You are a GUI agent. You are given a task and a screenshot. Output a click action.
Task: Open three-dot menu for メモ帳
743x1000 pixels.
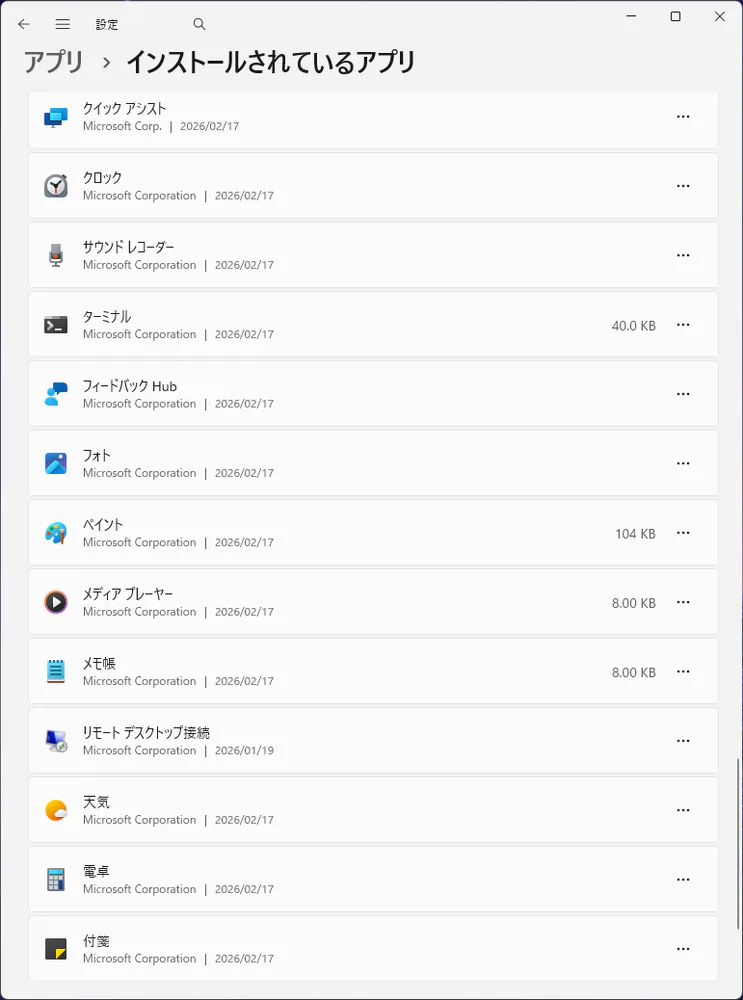pos(683,672)
